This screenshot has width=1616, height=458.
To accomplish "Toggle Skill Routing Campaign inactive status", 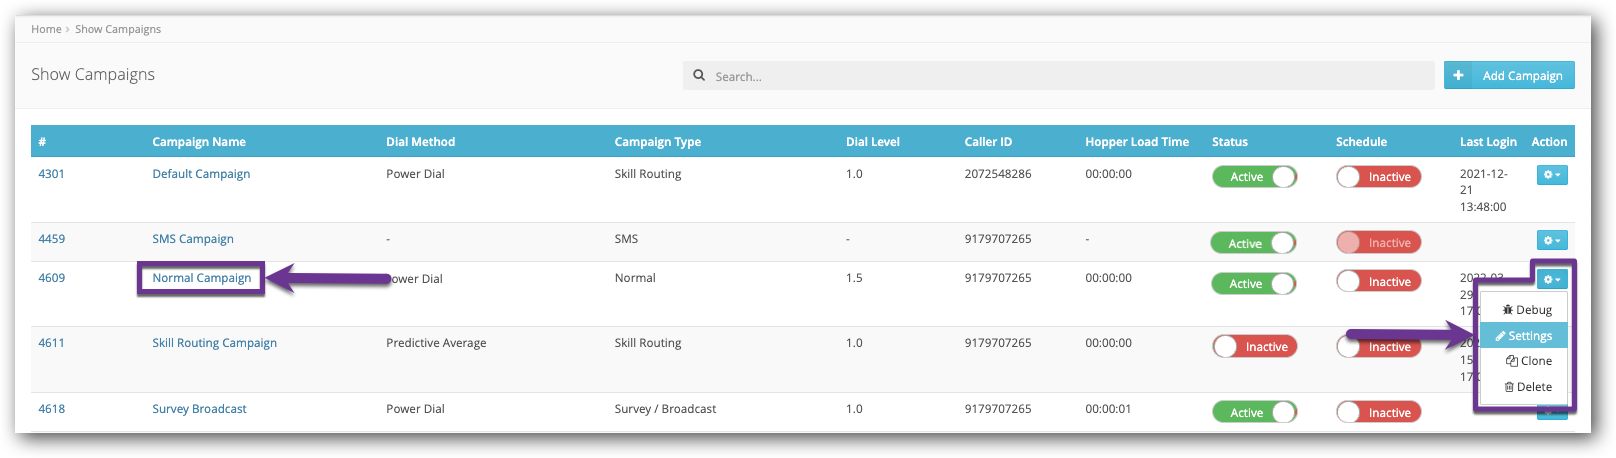I will pyautogui.click(x=1254, y=347).
